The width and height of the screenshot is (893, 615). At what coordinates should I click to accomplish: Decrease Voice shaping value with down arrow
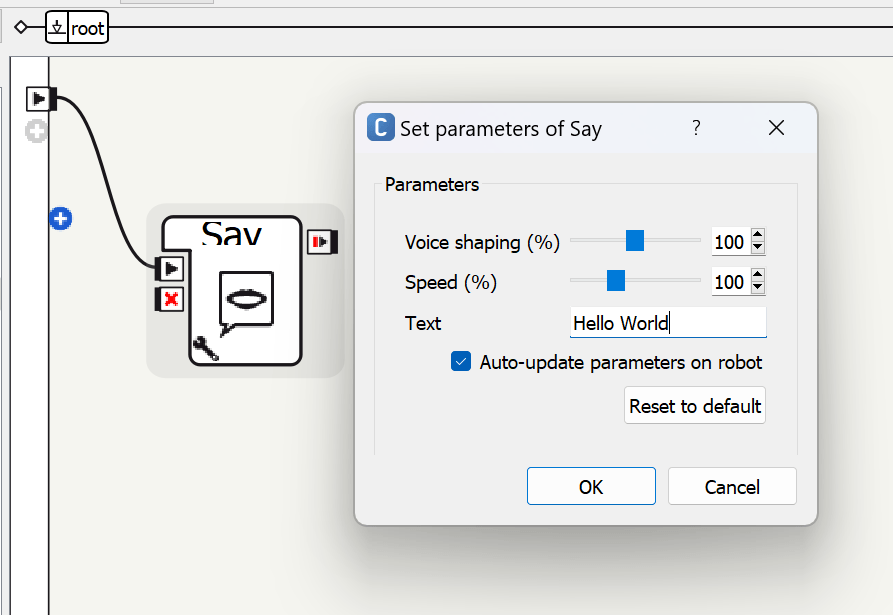[x=757, y=247]
